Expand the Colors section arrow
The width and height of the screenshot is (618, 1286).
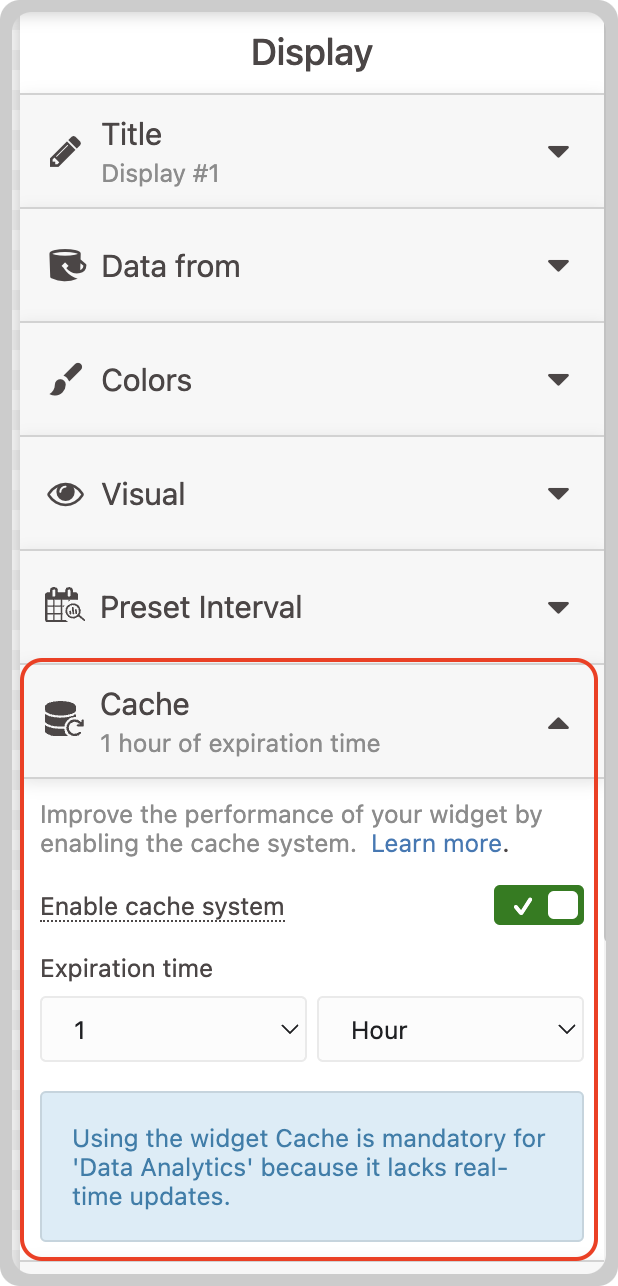coord(558,380)
